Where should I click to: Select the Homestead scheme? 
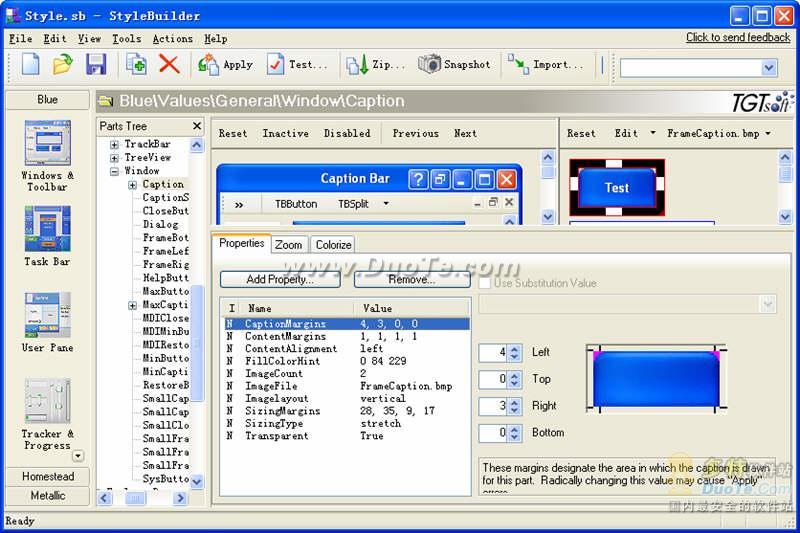(x=47, y=476)
